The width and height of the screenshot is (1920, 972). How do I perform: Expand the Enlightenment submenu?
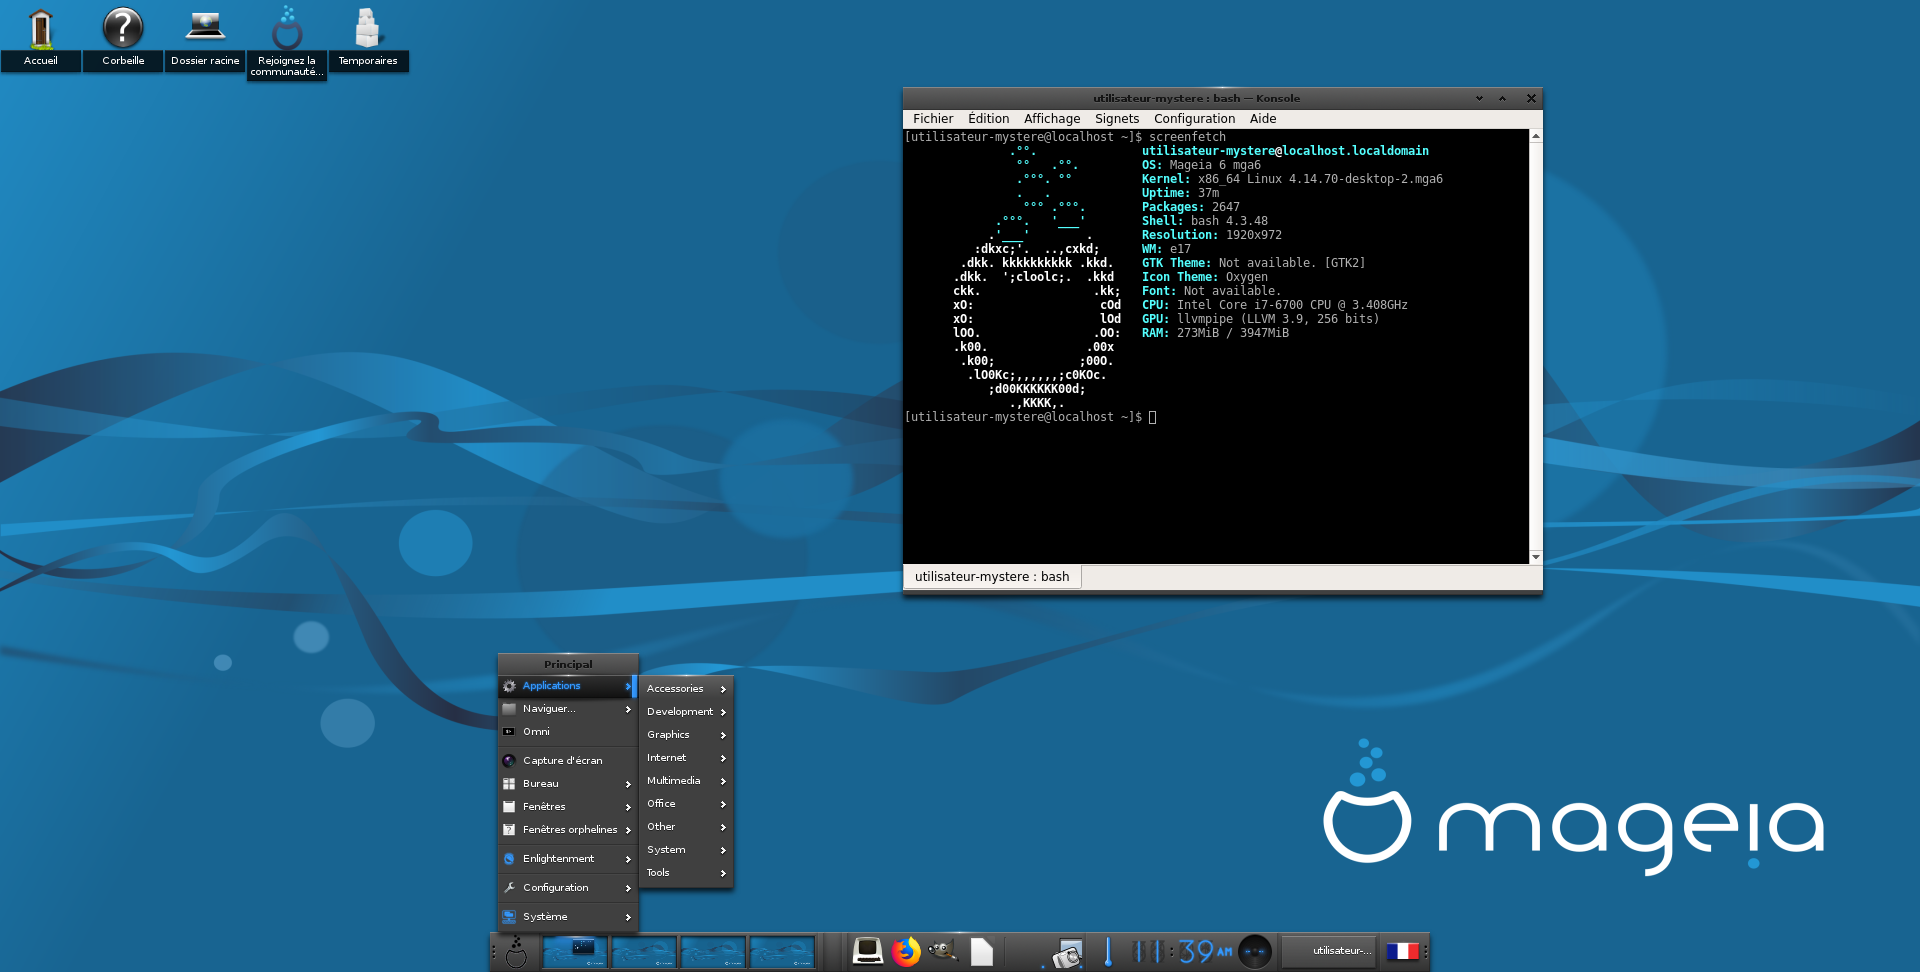pos(567,859)
